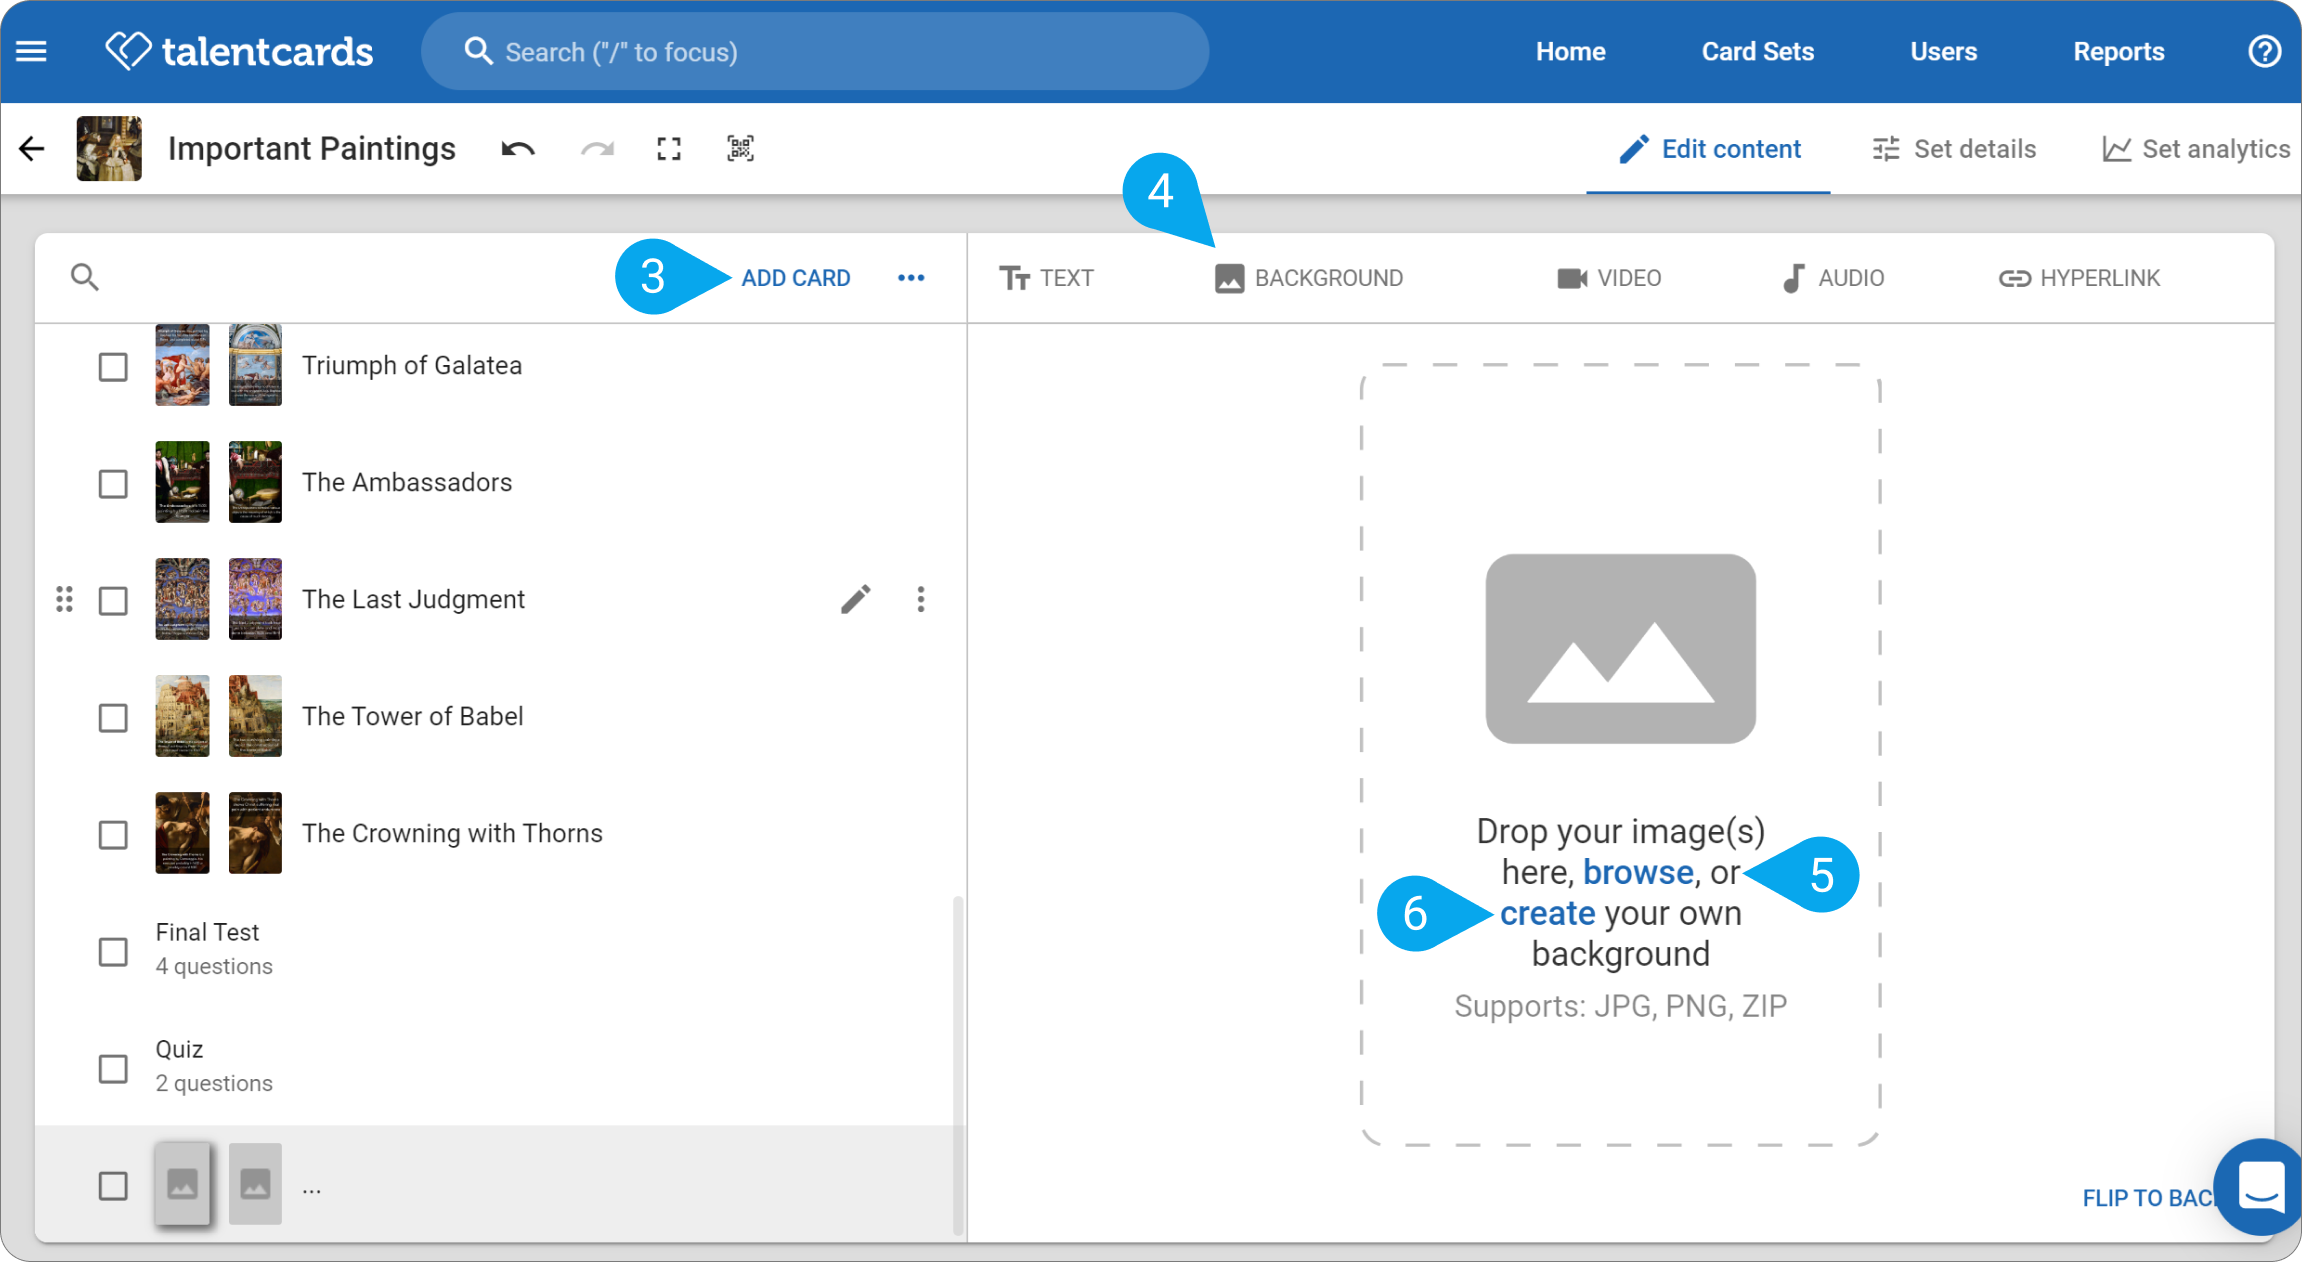
Task: Open the Card Sets menu
Action: 1758,51
